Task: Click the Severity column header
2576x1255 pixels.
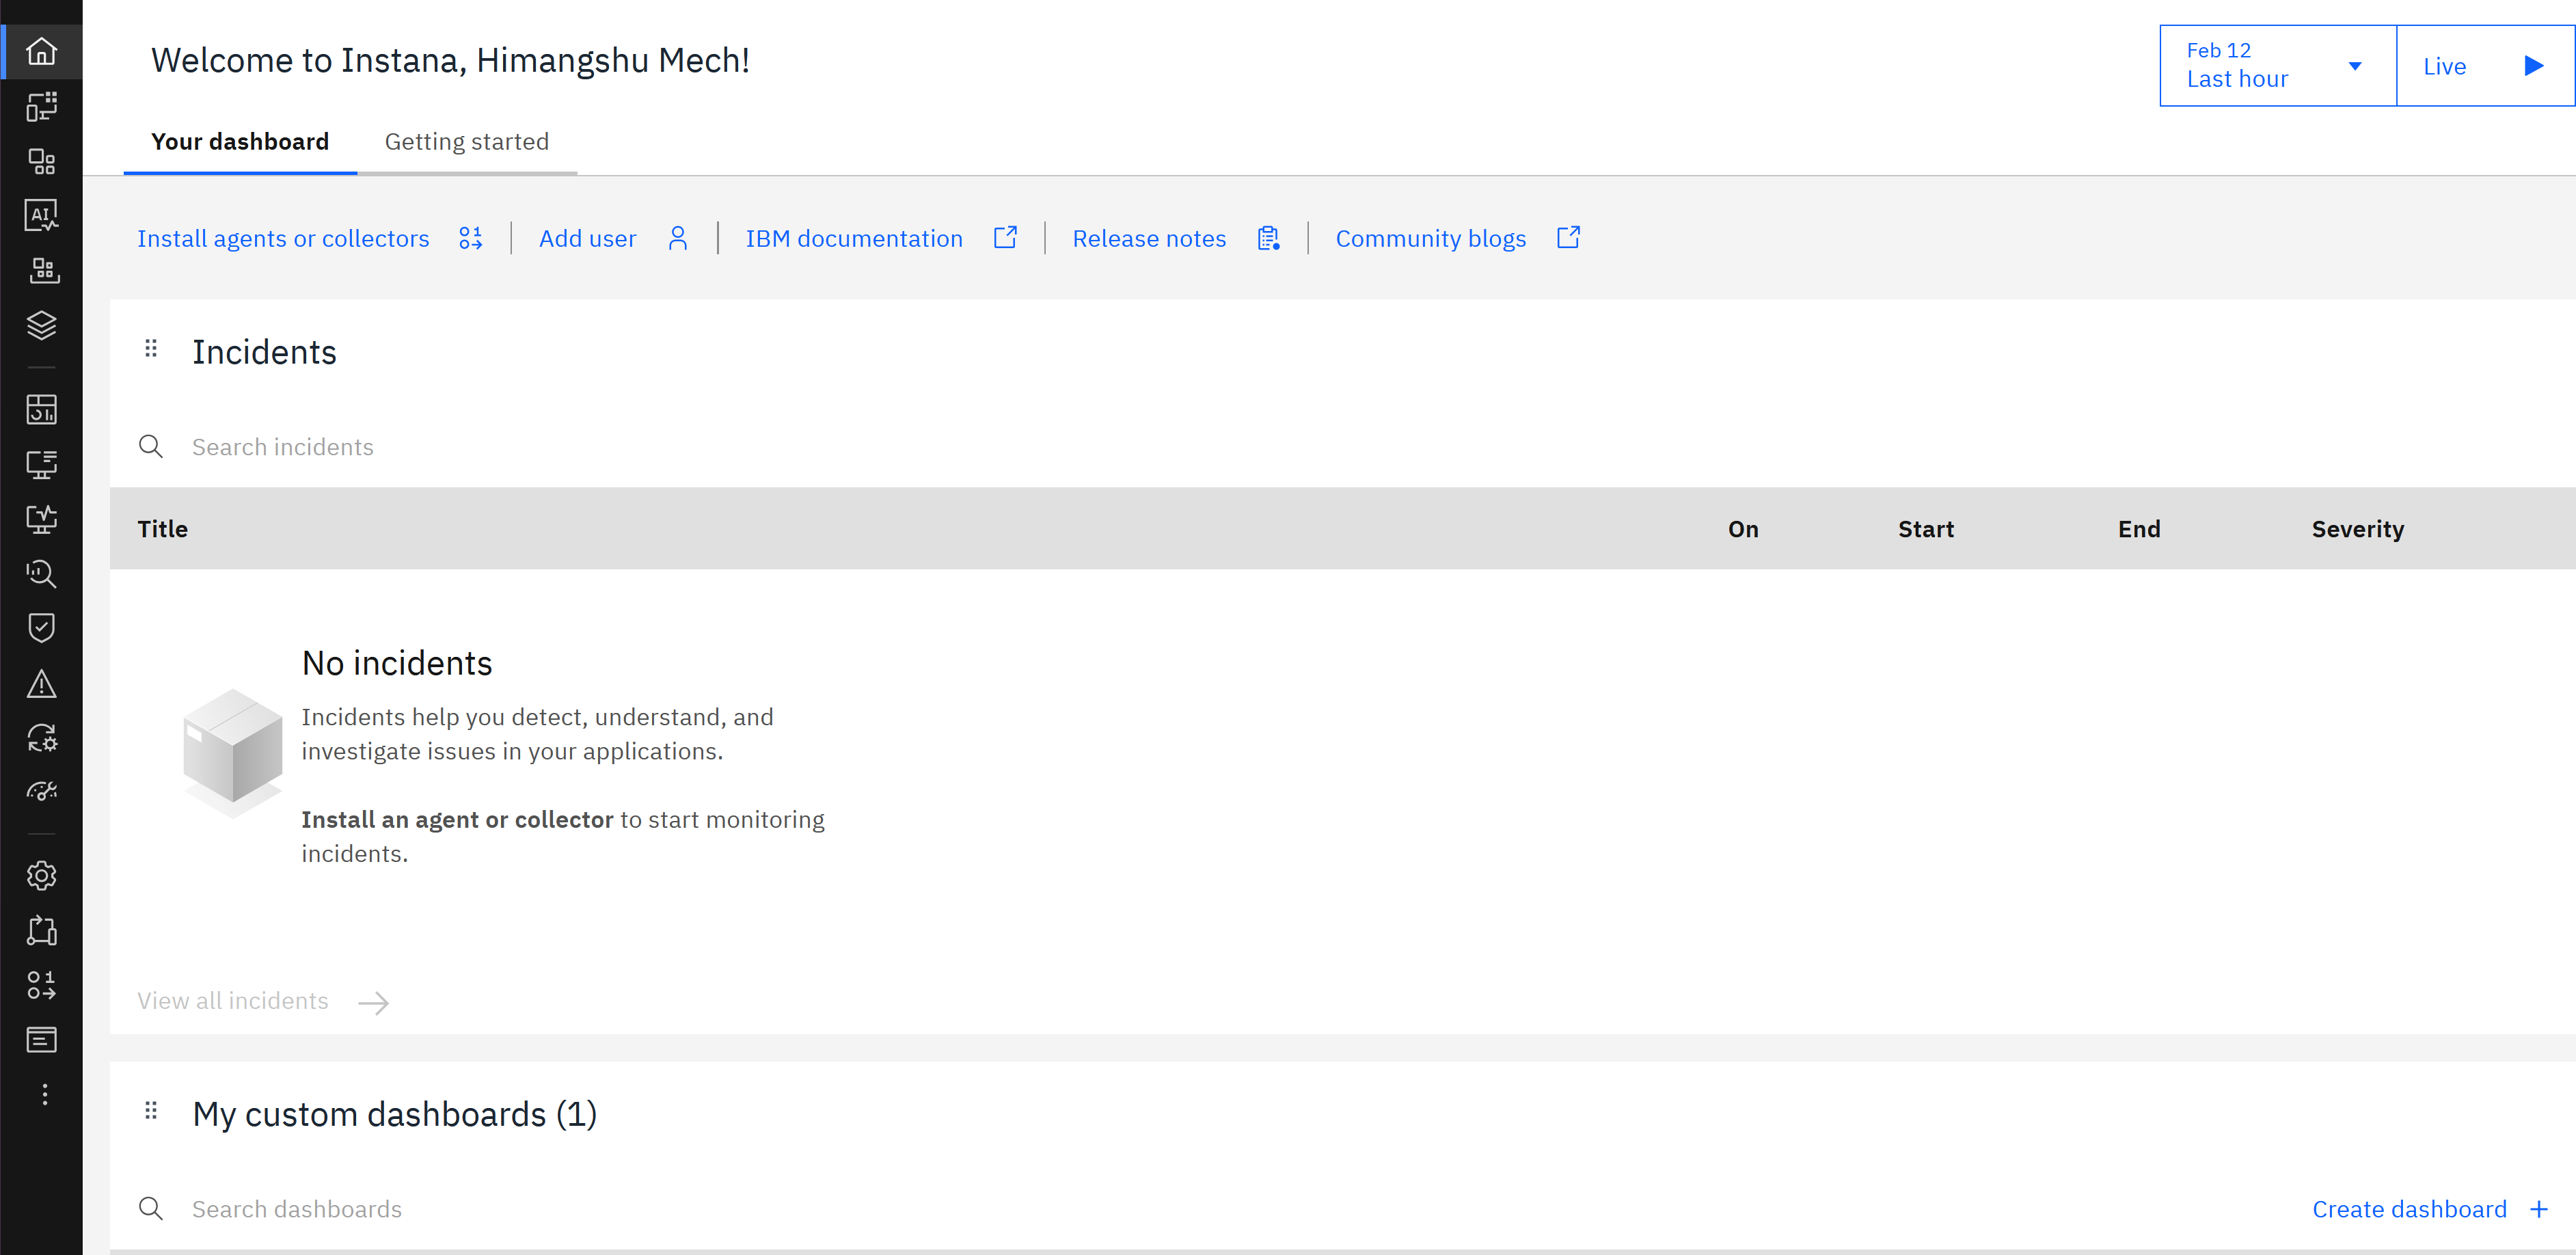Action: [x=2357, y=529]
